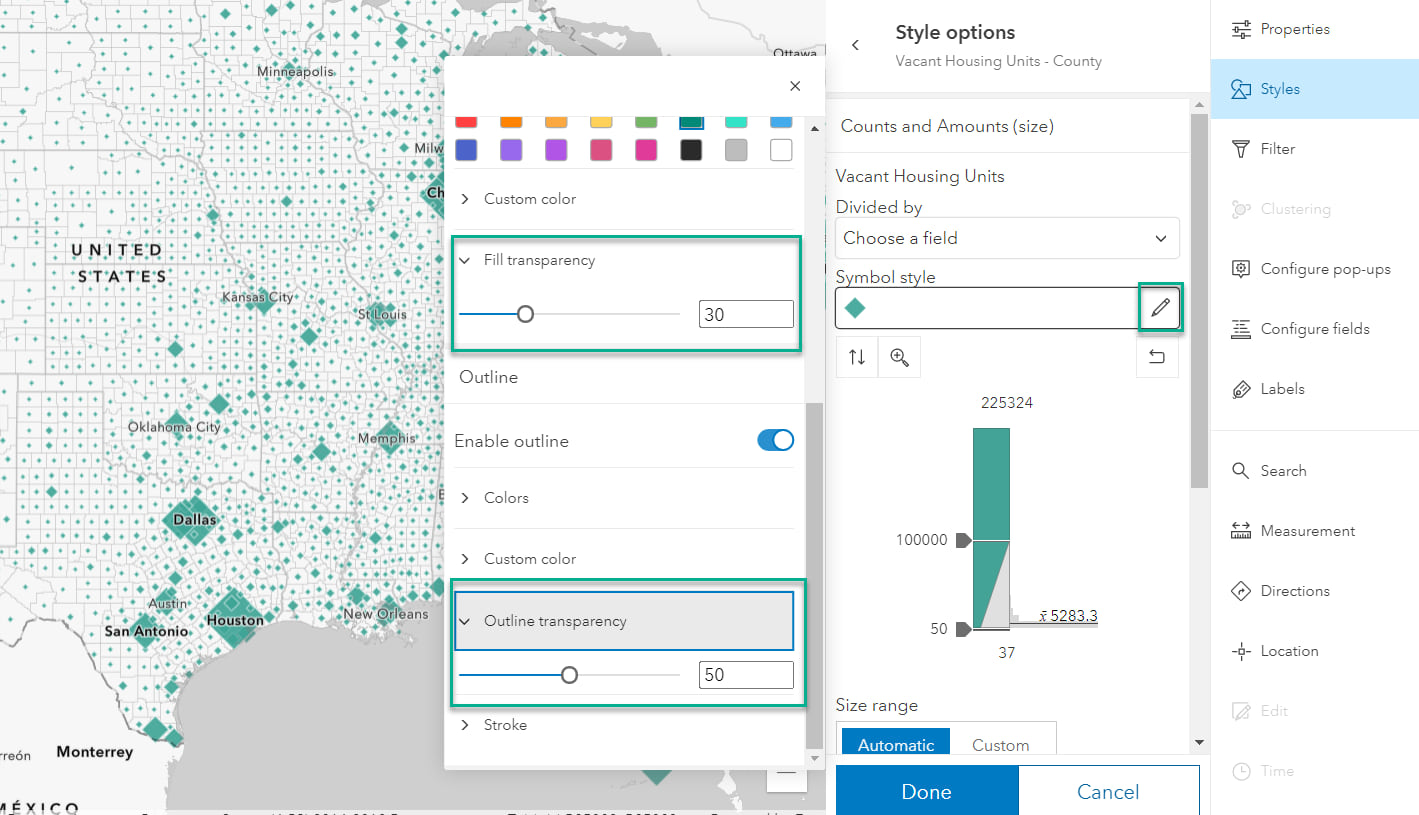Screen dimensions: 1419x815
Task: Open the Search tool
Action: pyautogui.click(x=1315, y=471)
